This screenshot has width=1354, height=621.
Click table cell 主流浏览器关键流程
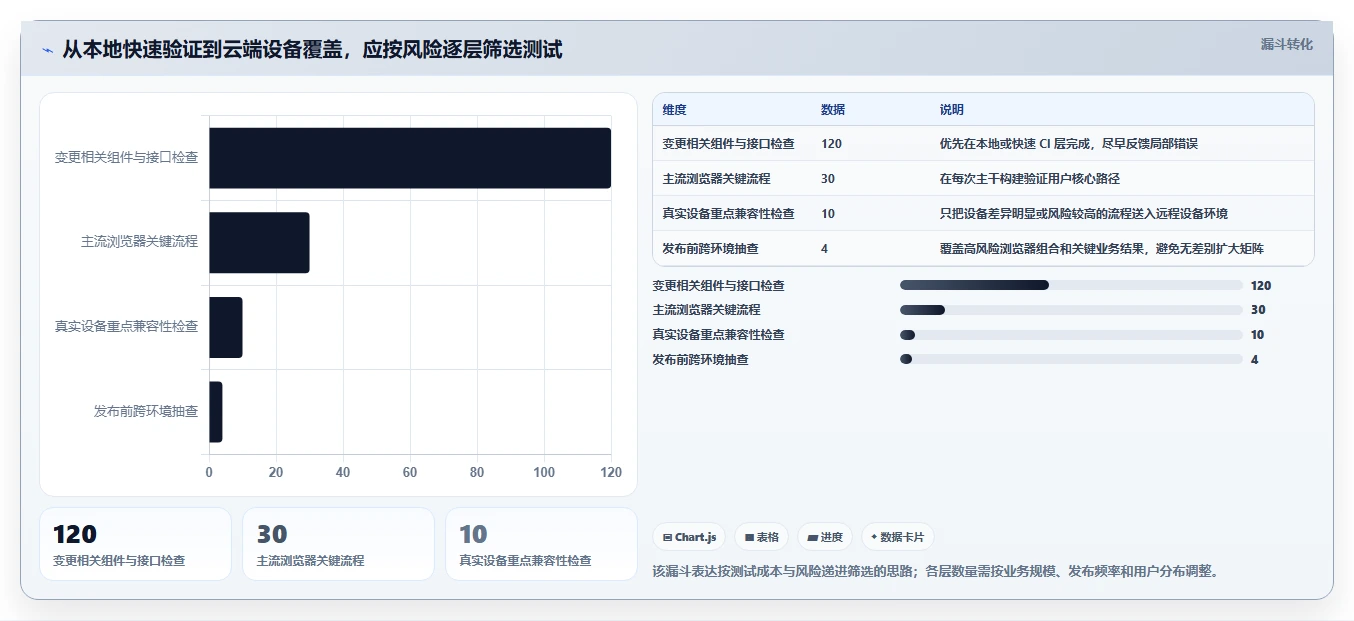click(716, 179)
